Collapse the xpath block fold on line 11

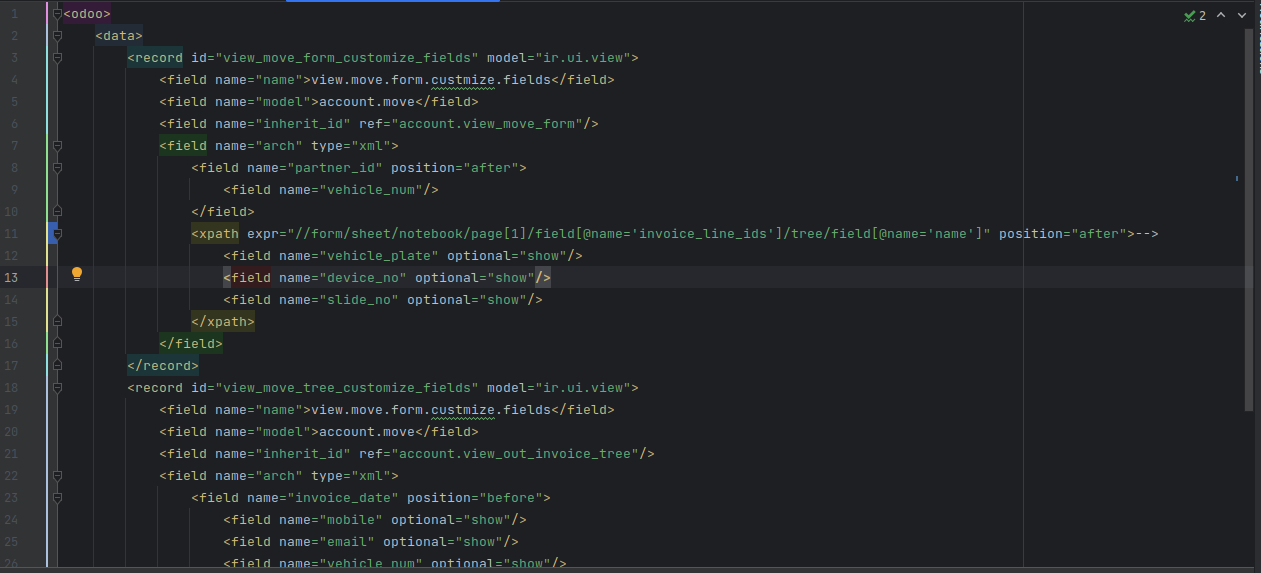click(57, 234)
